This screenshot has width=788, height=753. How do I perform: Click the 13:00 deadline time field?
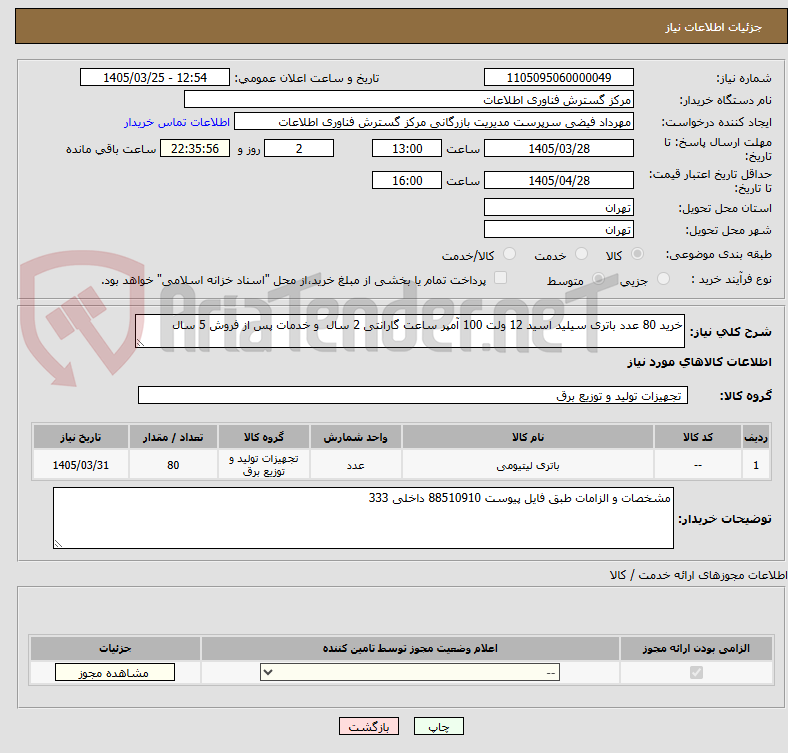[x=407, y=148]
